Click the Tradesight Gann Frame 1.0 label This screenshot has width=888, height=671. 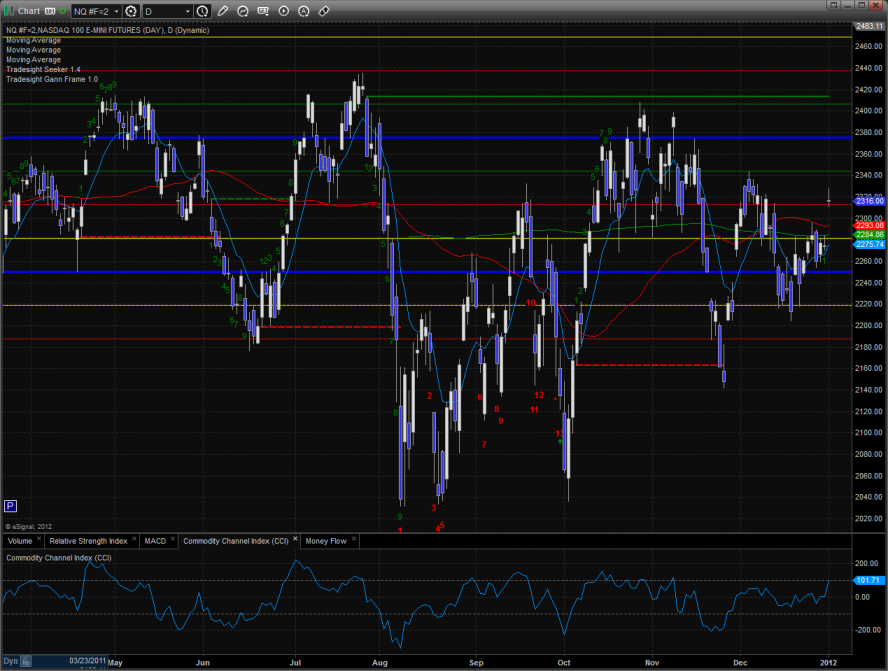pos(52,79)
